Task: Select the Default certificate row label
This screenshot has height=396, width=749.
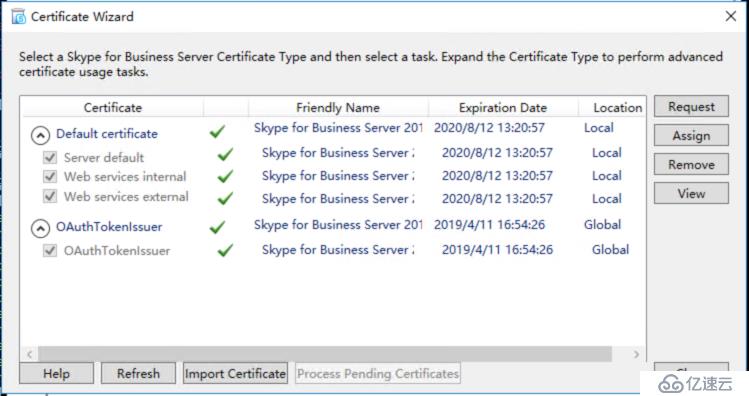Action: (x=107, y=134)
